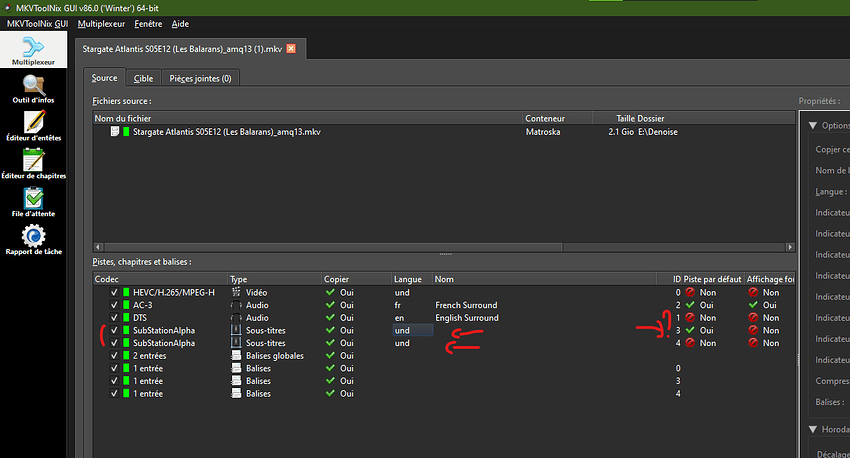
Task: Sort source files by Conteneur header
Action: (x=558, y=118)
